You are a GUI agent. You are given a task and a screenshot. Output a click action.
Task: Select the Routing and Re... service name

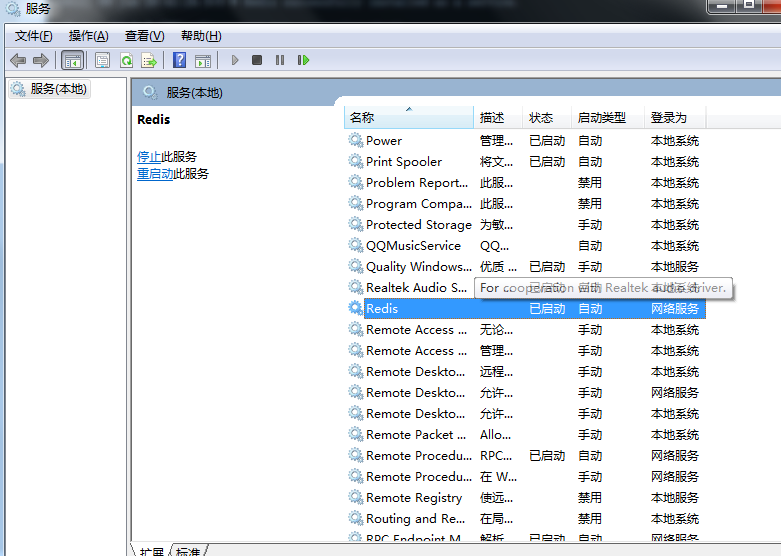click(x=416, y=519)
